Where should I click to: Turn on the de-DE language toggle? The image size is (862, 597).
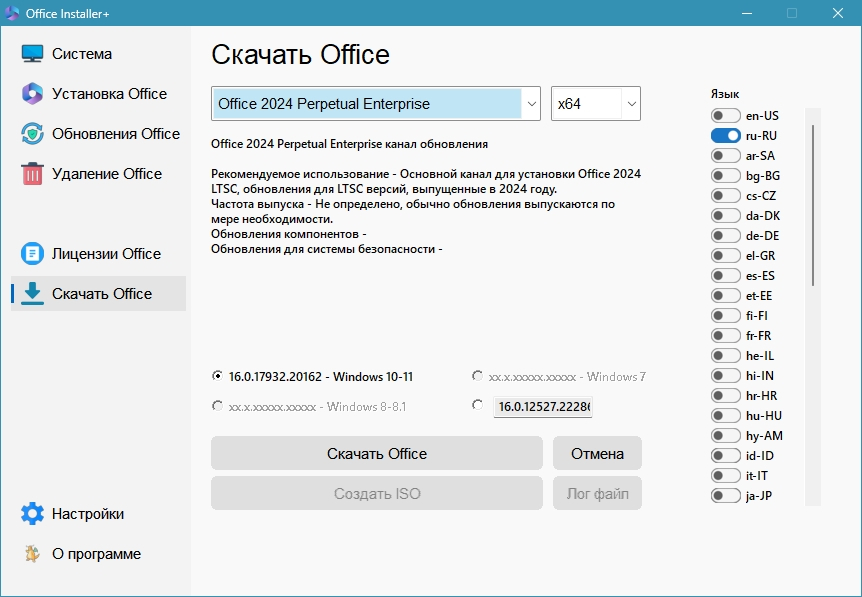[725, 236]
